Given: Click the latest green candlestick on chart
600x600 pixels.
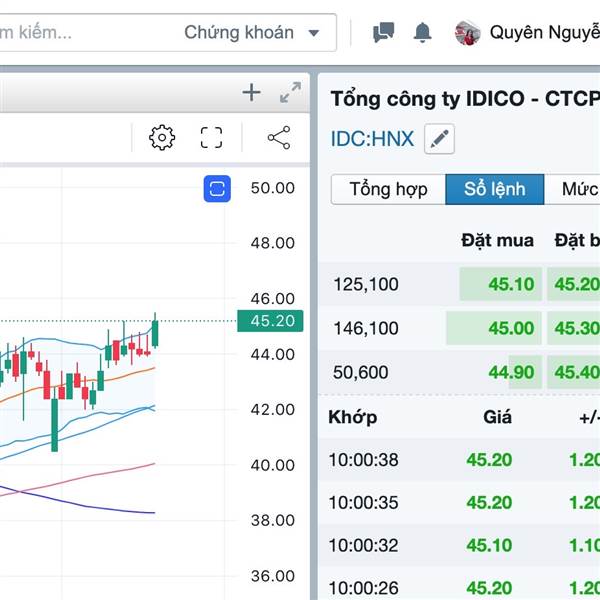Looking at the screenshot, I should 155,331.
